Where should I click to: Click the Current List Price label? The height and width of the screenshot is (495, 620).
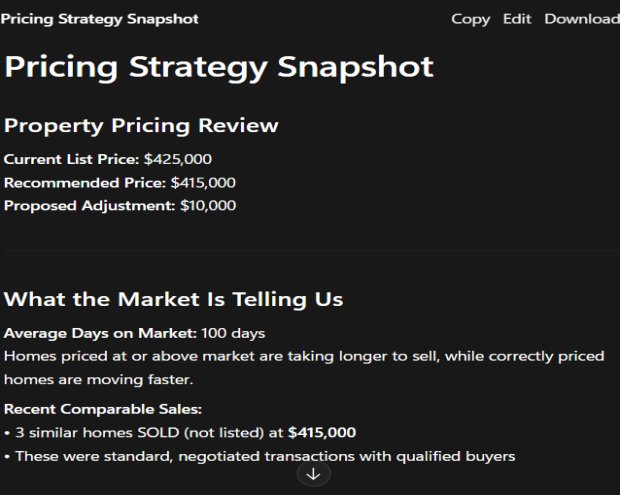pos(72,159)
